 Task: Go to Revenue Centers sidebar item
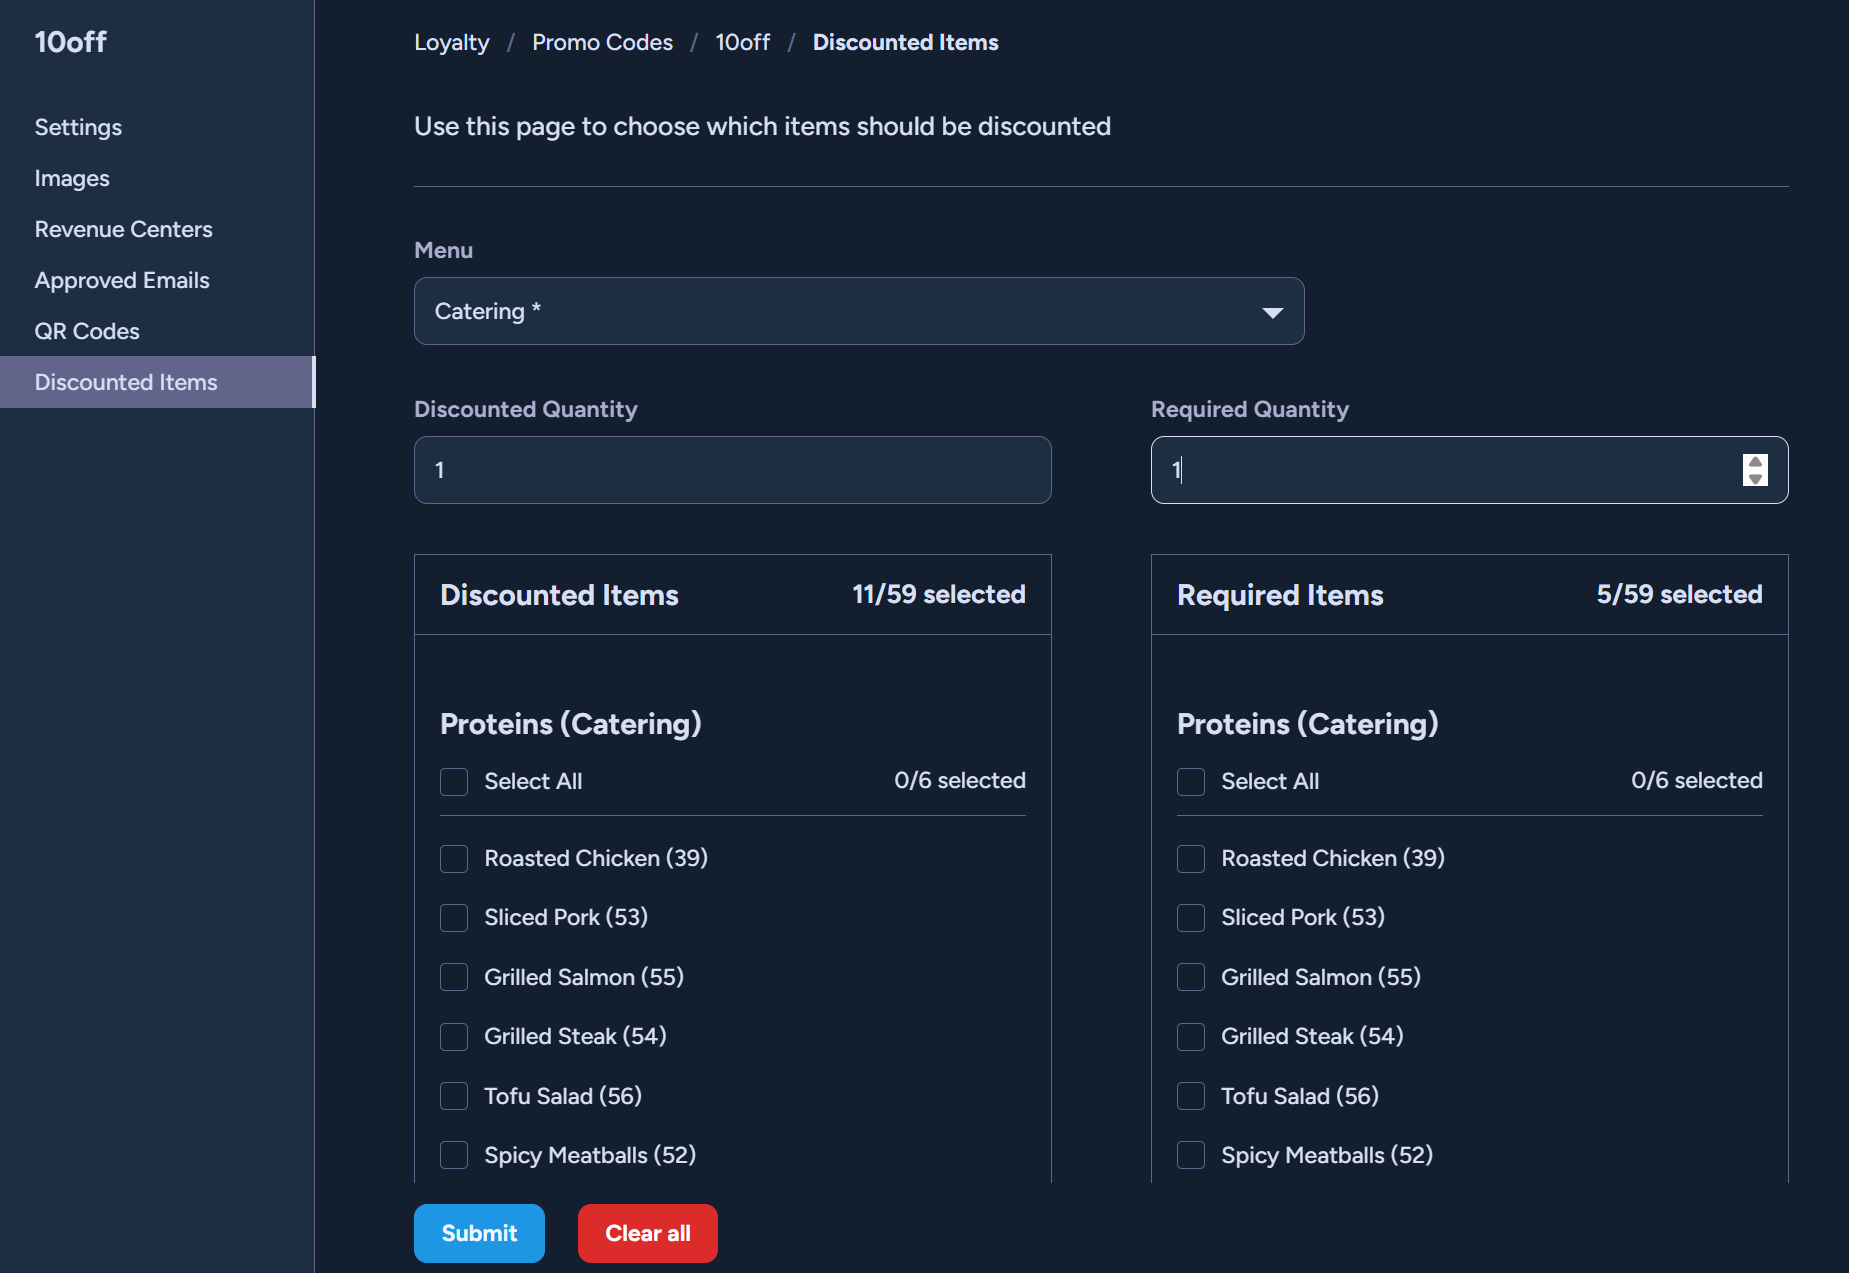tap(123, 229)
